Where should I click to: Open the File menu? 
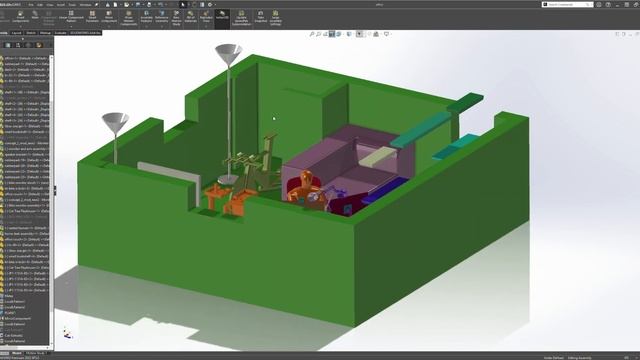[x=31, y=4]
